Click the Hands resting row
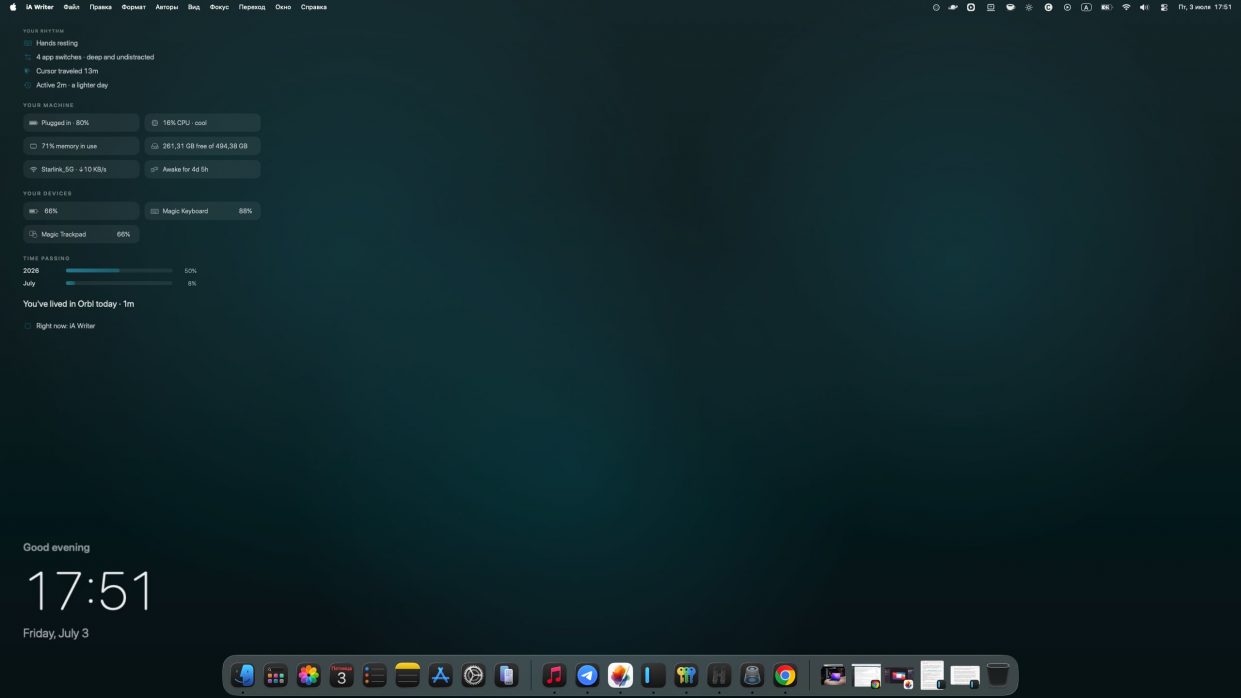Image resolution: width=1241 pixels, height=698 pixels. tap(50, 43)
